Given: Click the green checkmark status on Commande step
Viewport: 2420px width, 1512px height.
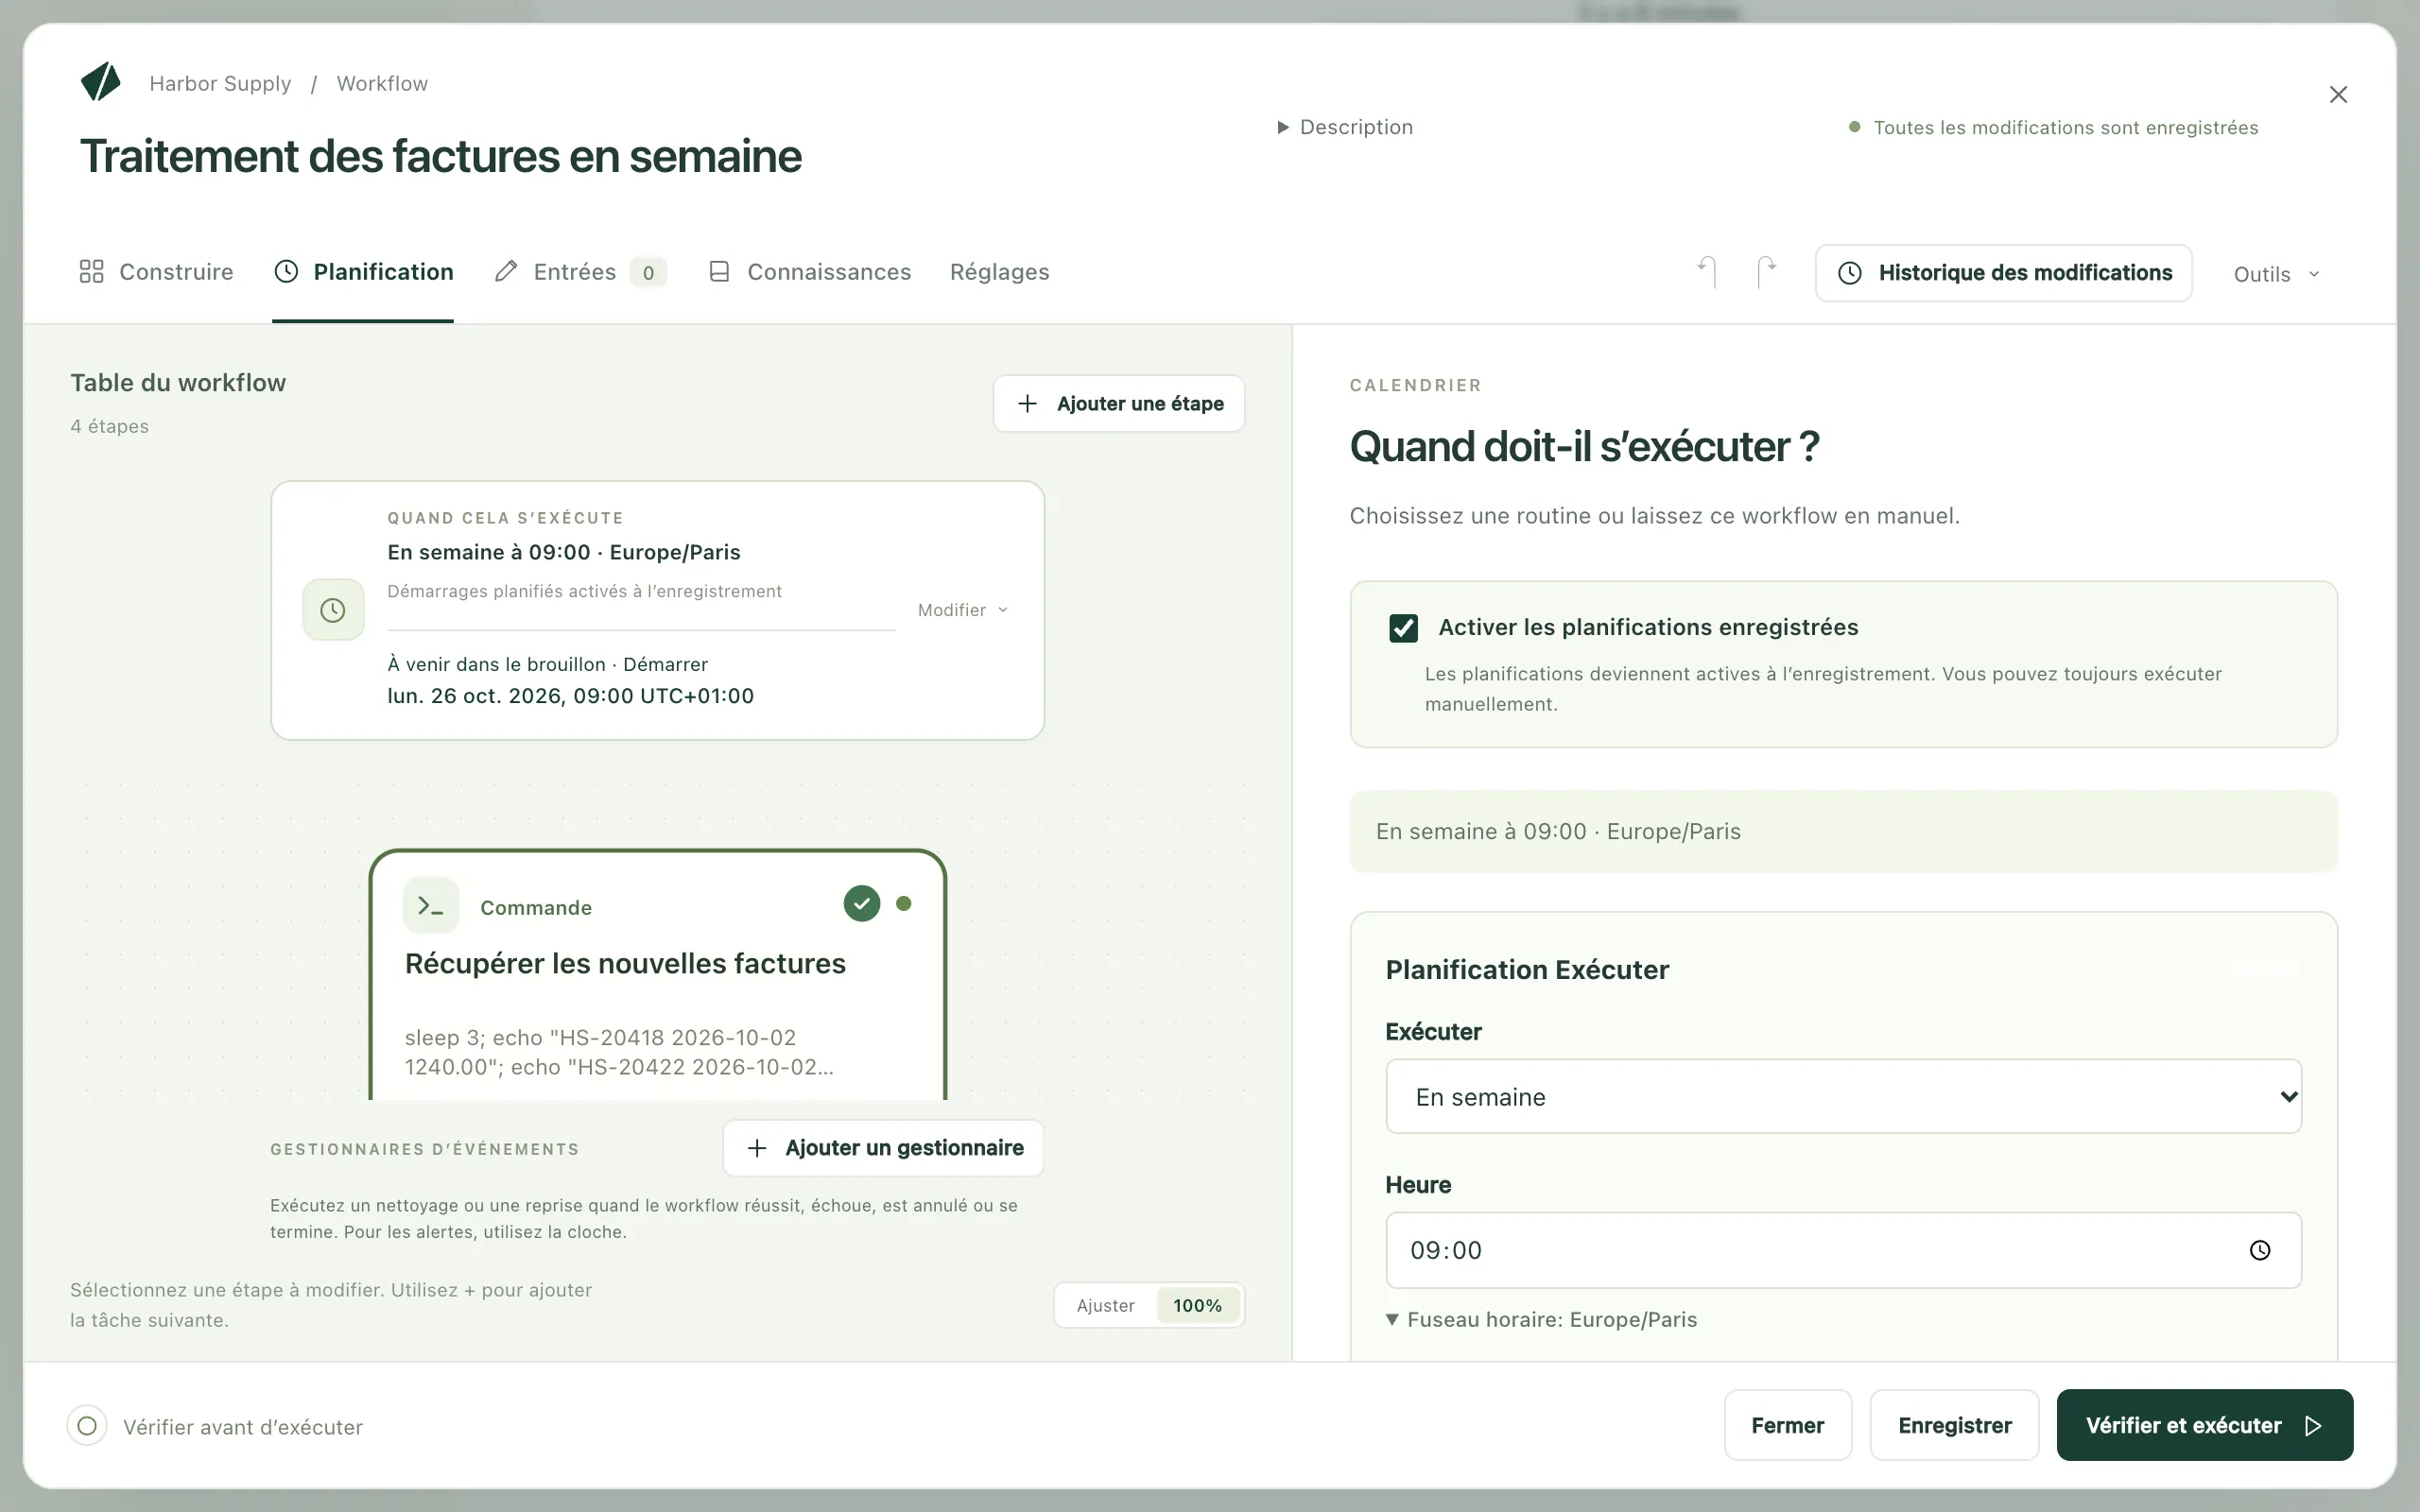Looking at the screenshot, I should (x=862, y=904).
